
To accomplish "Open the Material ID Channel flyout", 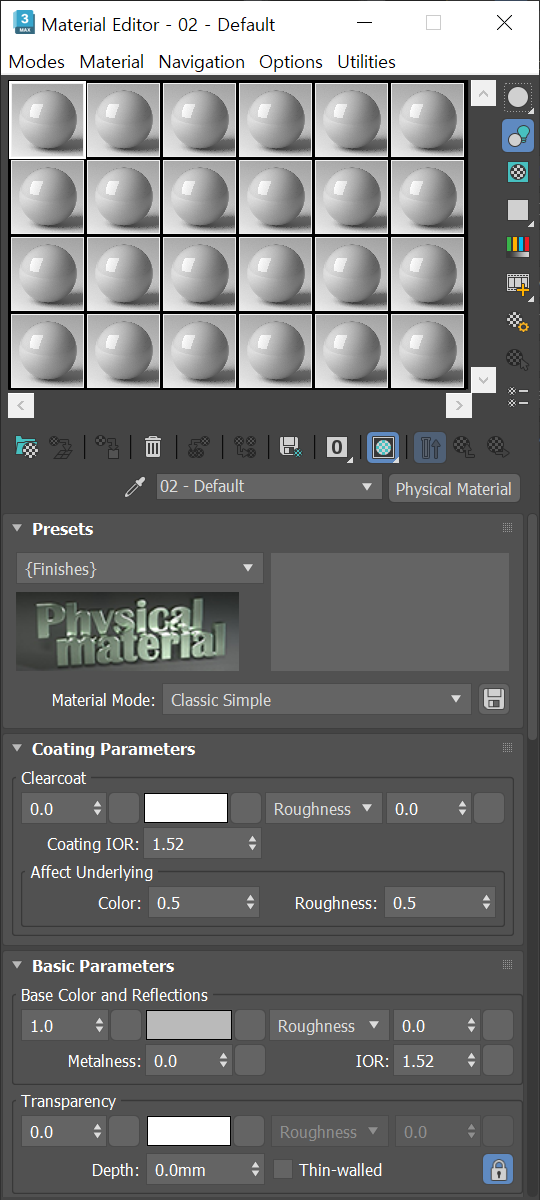I will [x=339, y=447].
